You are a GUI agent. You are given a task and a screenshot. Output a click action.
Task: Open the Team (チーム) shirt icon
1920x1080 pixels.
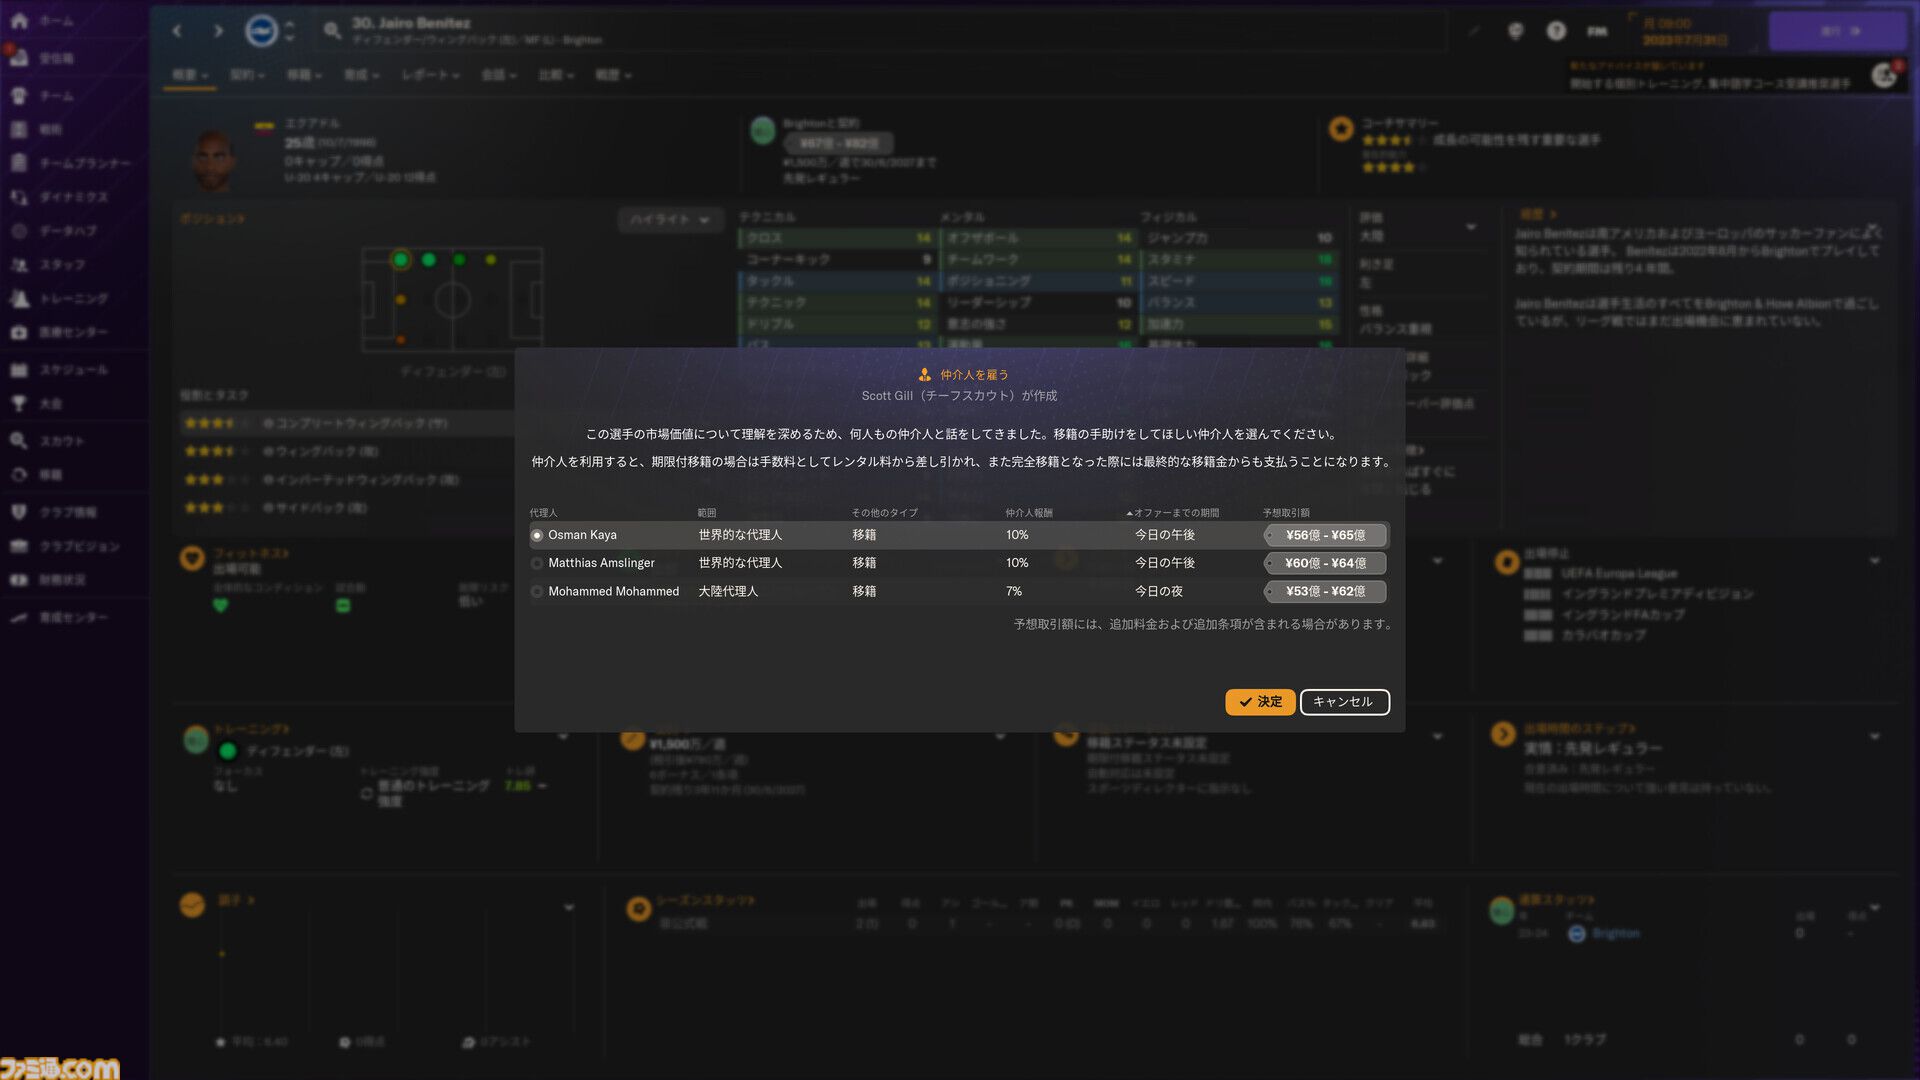pos(19,96)
